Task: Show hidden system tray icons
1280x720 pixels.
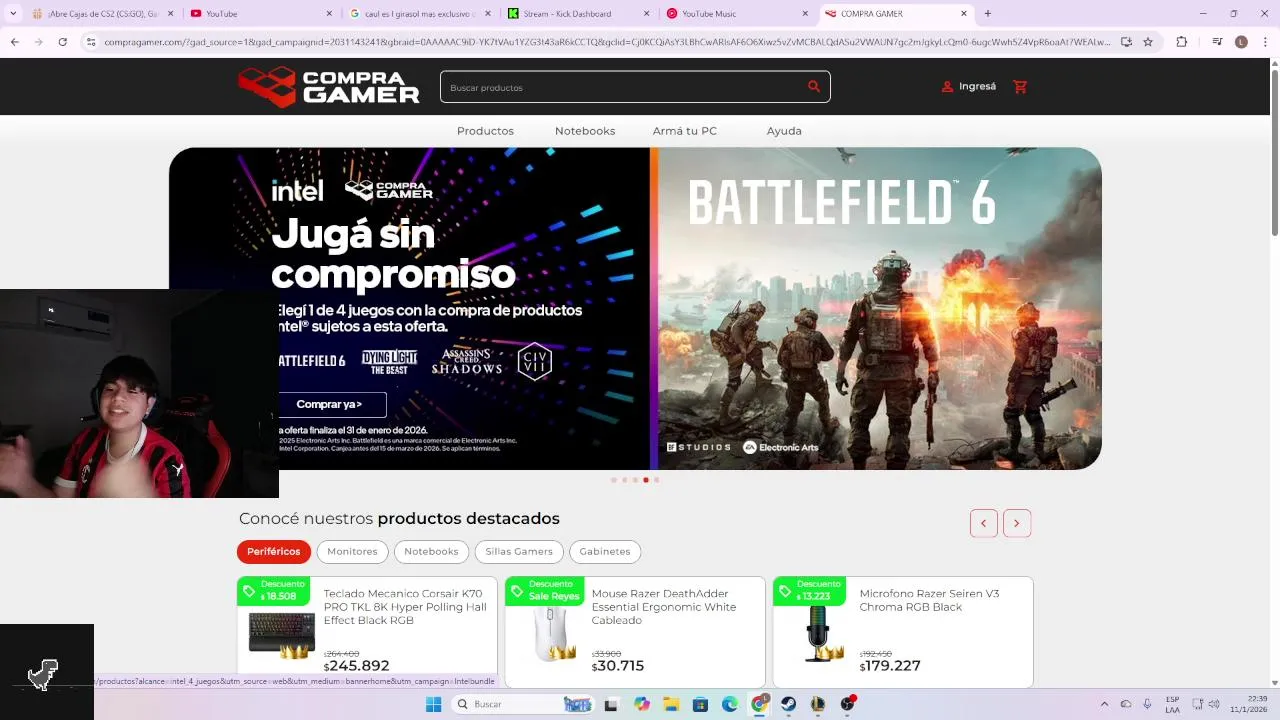Action: point(1104,704)
